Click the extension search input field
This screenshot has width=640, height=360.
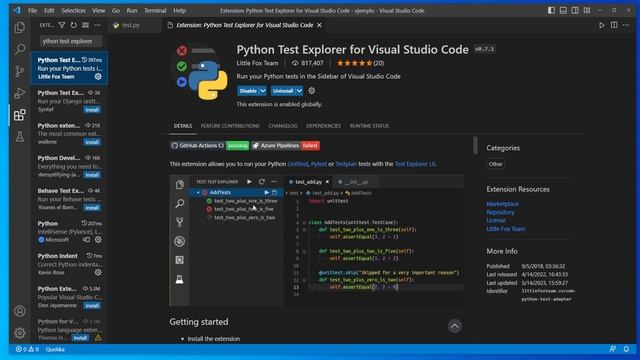tap(70, 41)
